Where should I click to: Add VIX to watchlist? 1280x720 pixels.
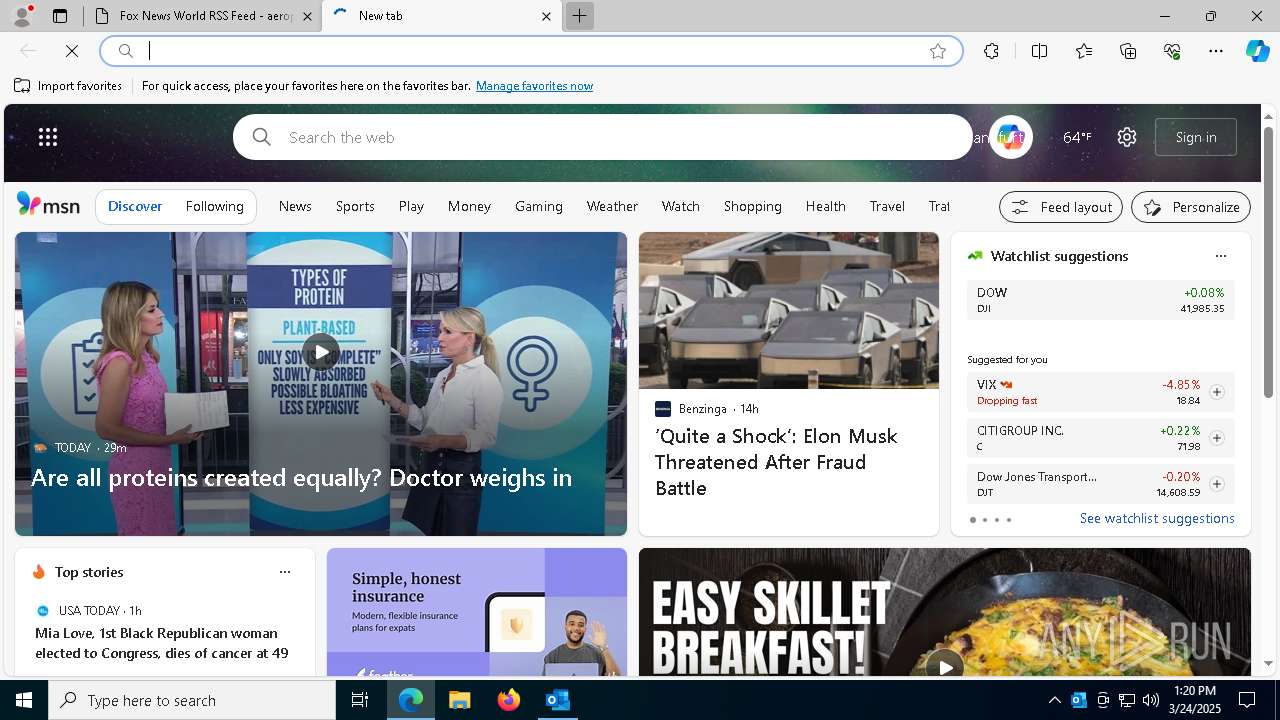(1217, 392)
